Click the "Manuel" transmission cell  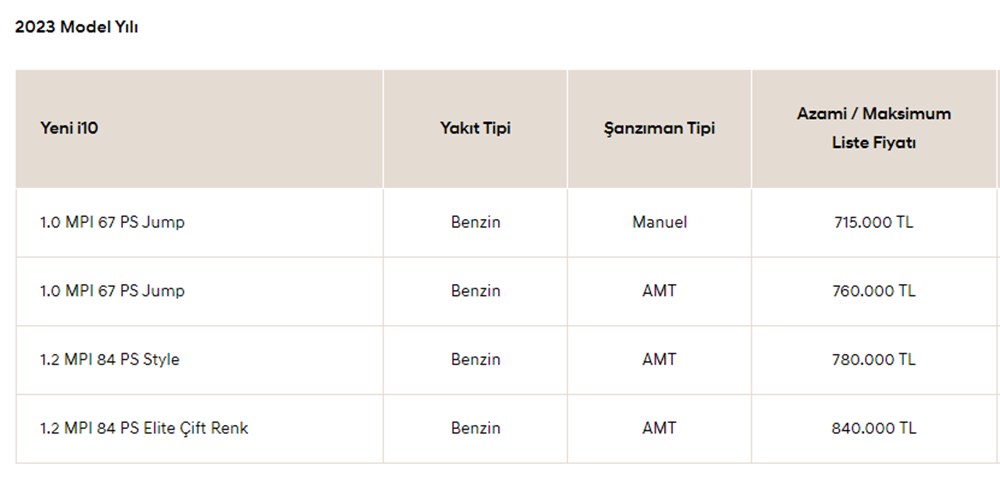[x=659, y=222]
